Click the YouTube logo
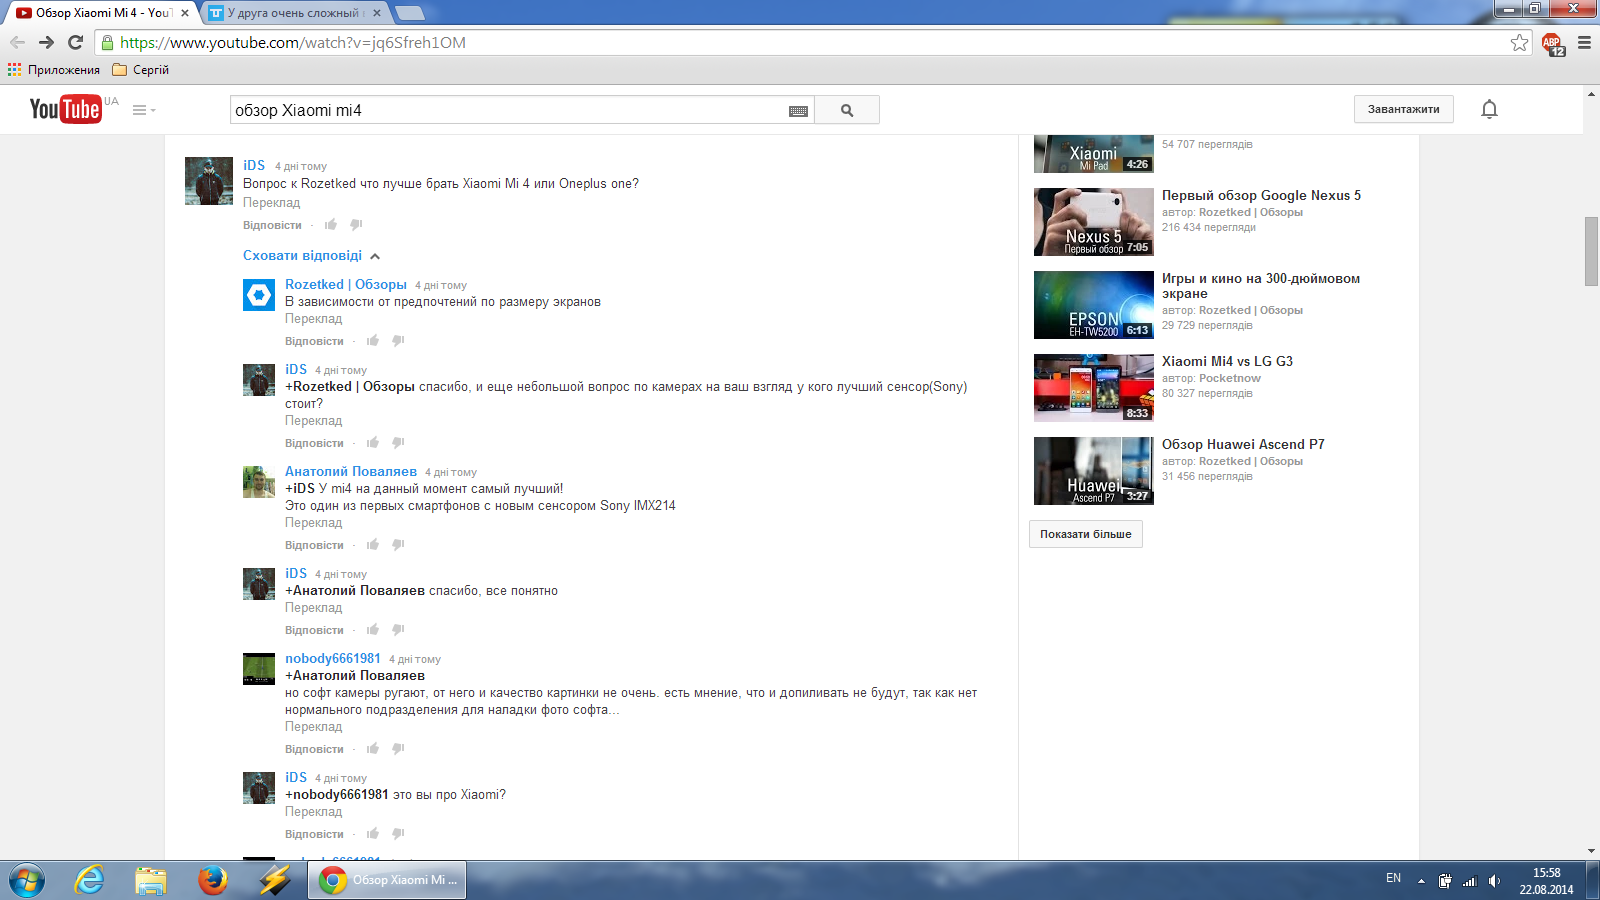The height and width of the screenshot is (900, 1600). click(65, 109)
